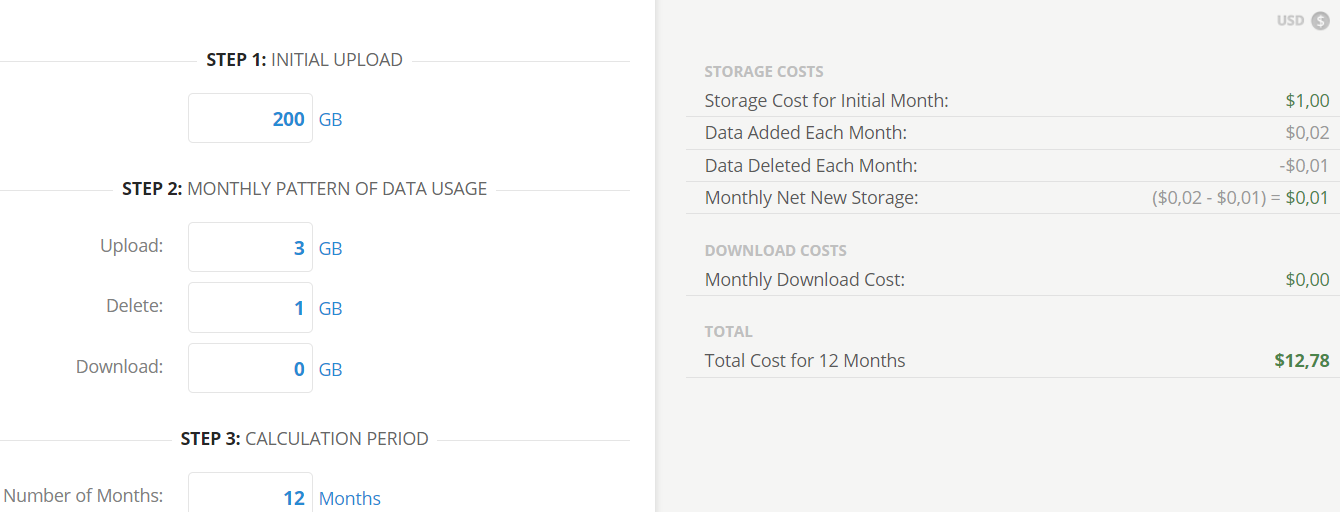
Task: Open the Initial Upload GB unit selector
Action: 330,120
